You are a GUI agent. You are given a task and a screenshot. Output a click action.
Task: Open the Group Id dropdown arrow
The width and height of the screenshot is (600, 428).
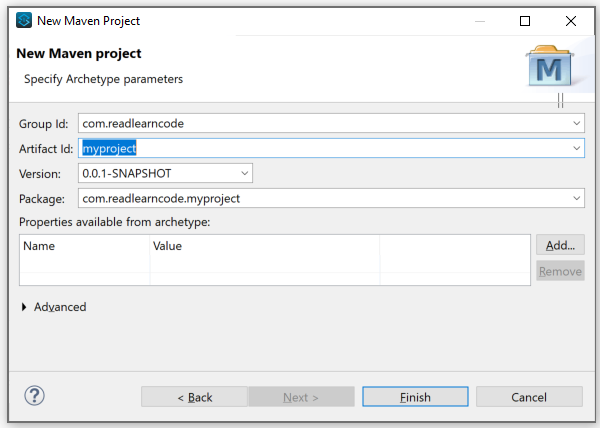[x=577, y=123]
